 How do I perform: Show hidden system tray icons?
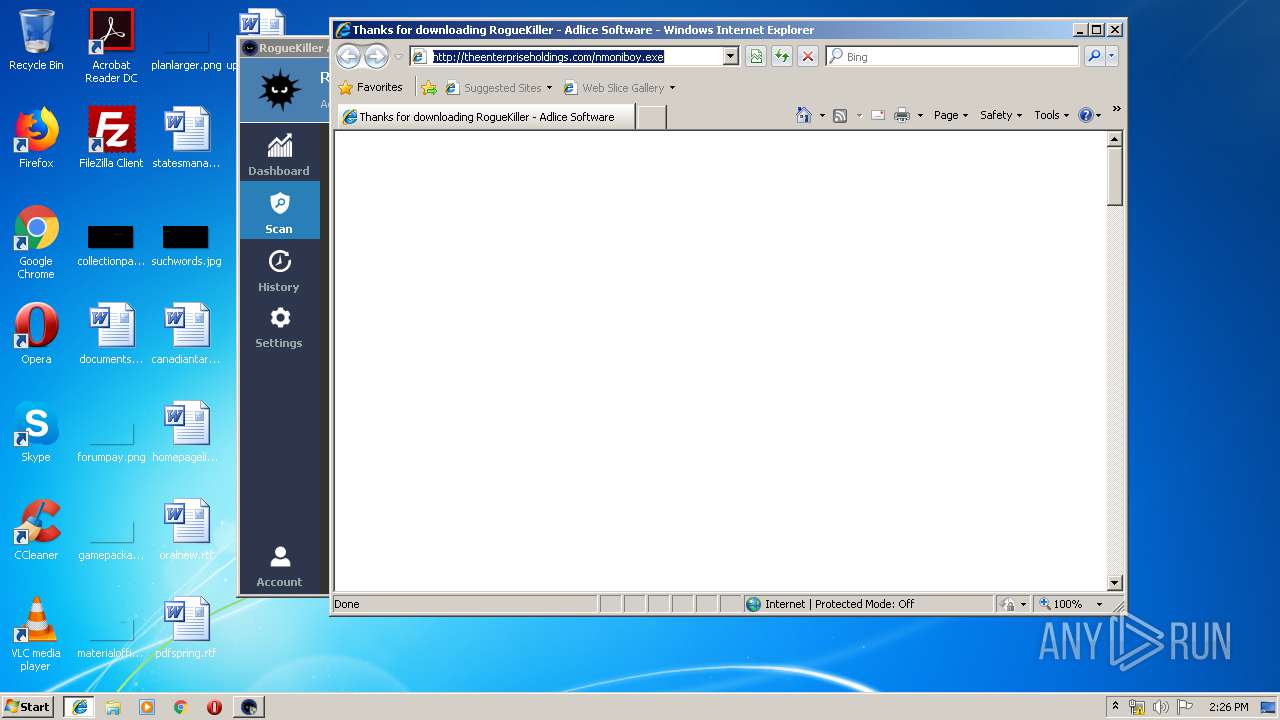point(1116,706)
